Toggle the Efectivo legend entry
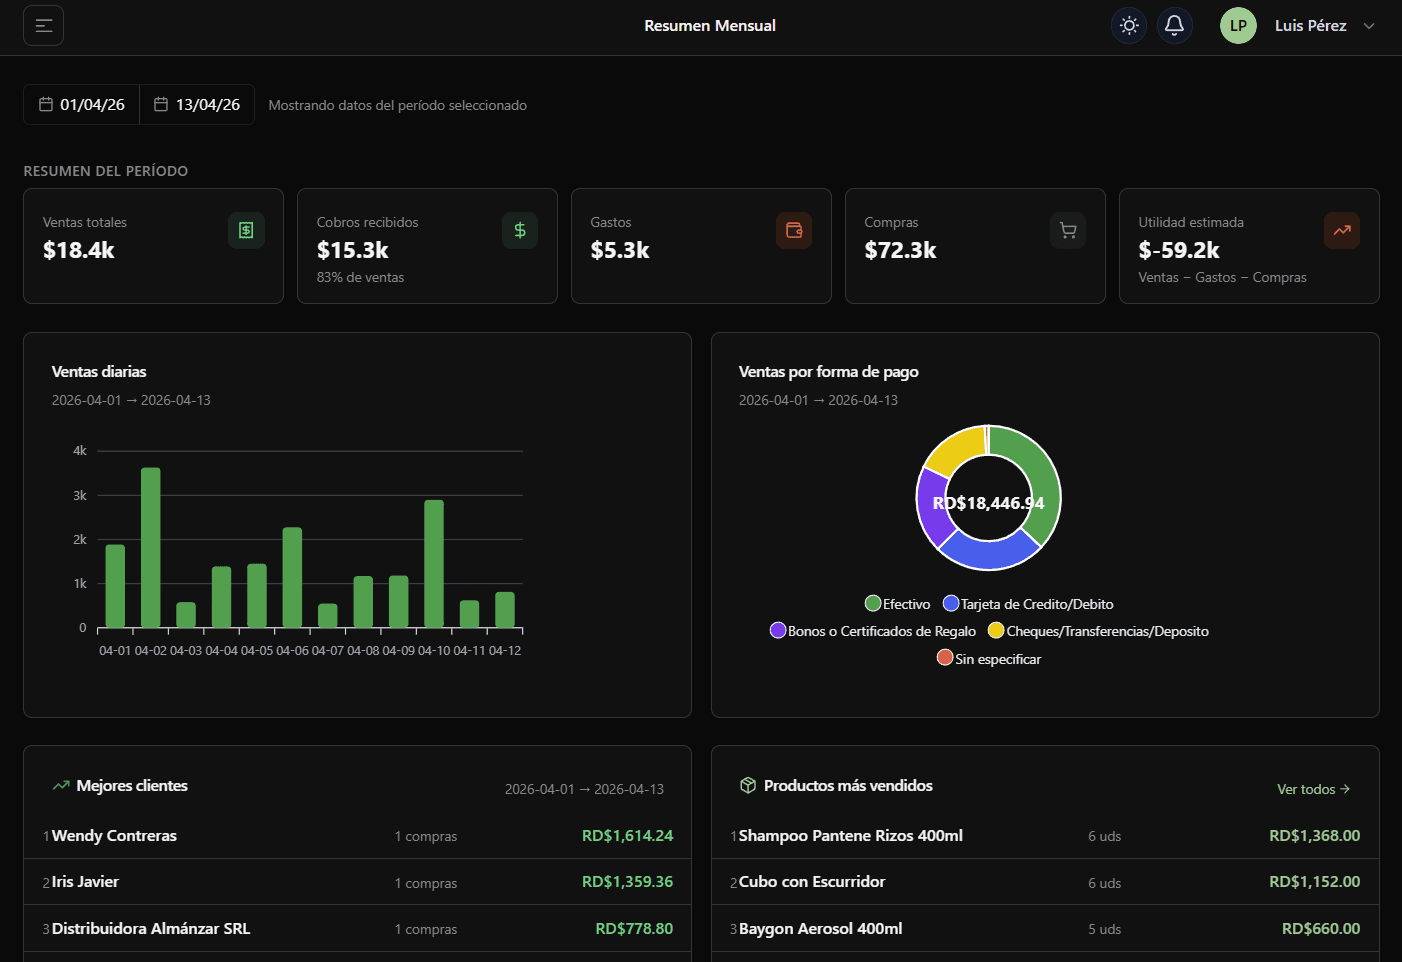Image resolution: width=1402 pixels, height=962 pixels. pyautogui.click(x=897, y=603)
